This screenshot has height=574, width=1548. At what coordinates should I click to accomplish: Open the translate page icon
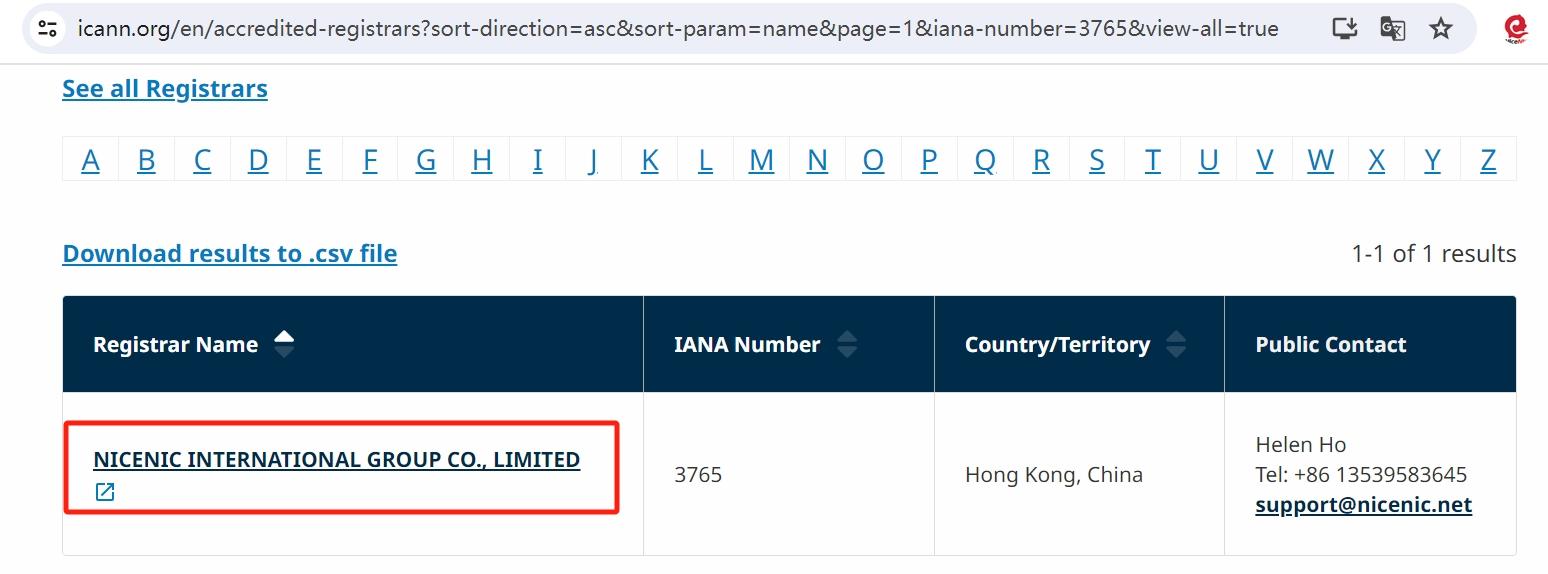[x=1392, y=28]
